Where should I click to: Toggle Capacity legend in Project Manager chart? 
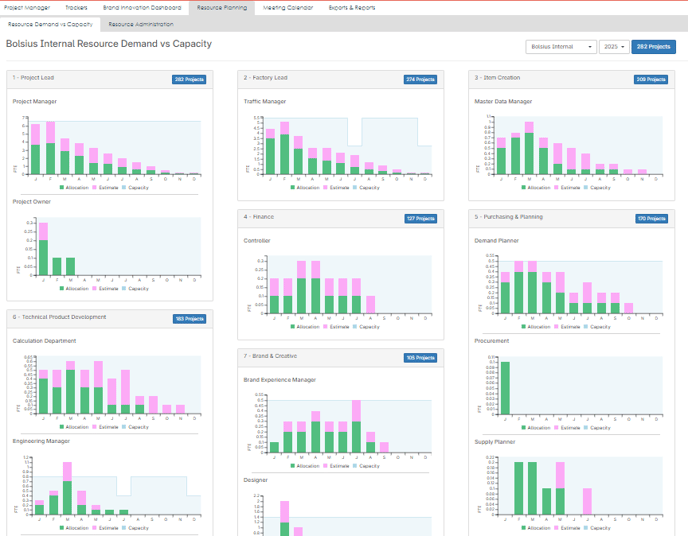tap(135, 188)
